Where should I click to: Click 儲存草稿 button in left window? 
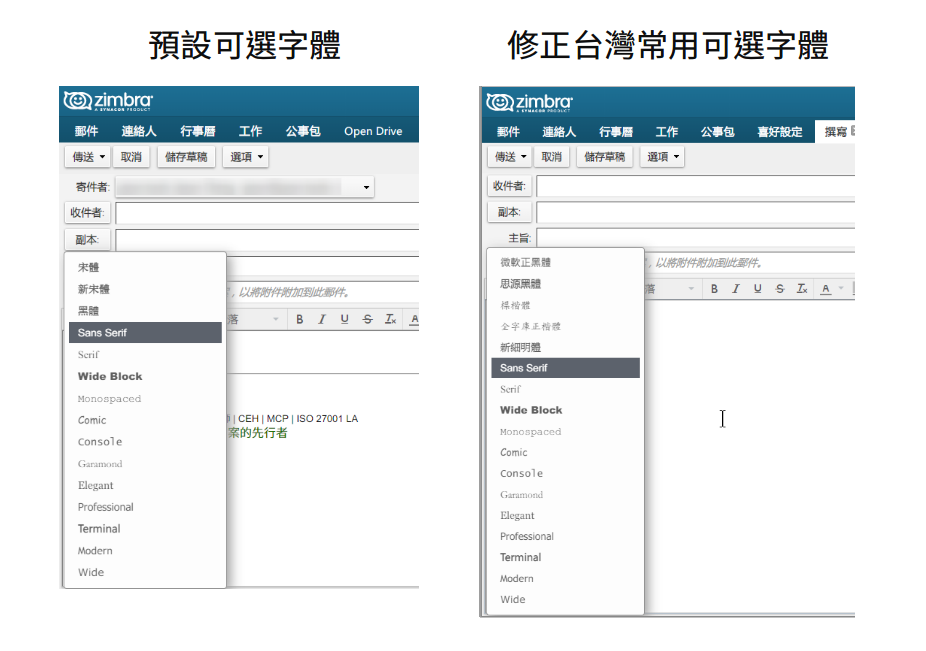[186, 157]
